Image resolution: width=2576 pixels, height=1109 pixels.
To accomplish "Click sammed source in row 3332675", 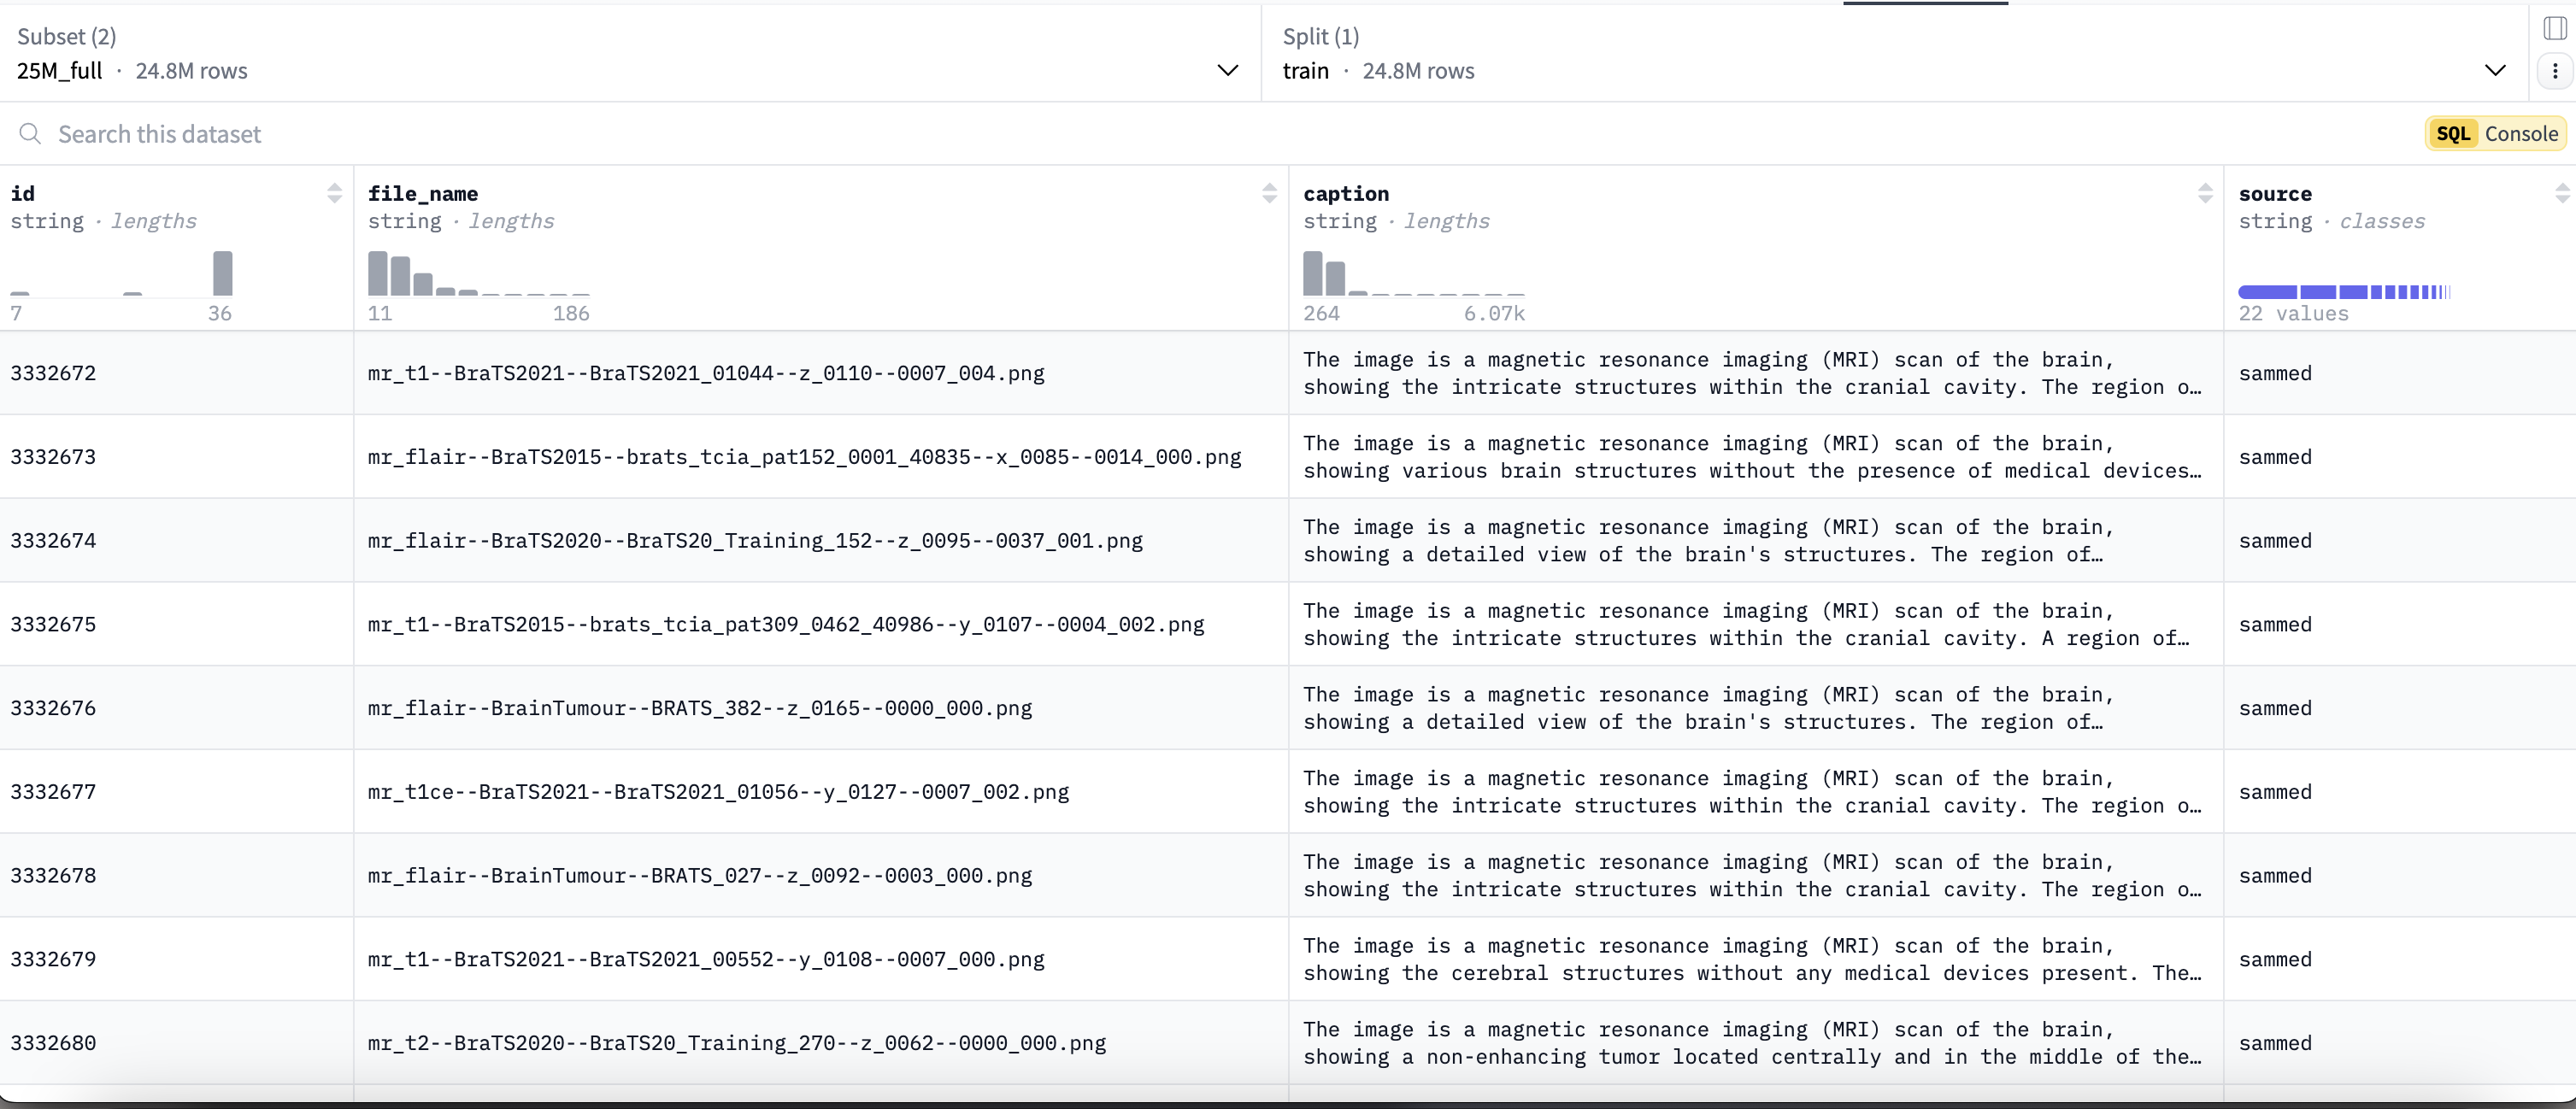I will tap(2275, 624).
